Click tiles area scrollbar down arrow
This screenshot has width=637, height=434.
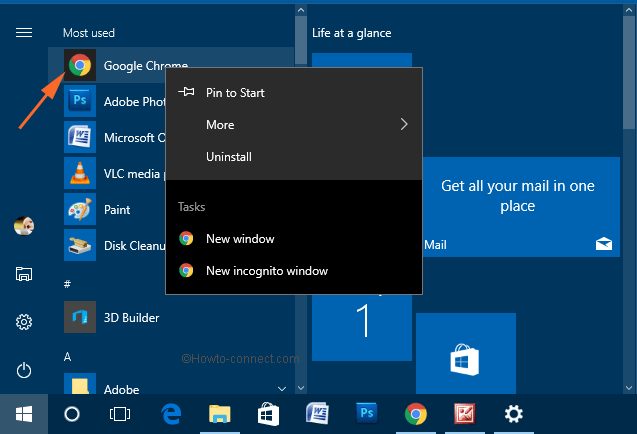[x=629, y=388]
